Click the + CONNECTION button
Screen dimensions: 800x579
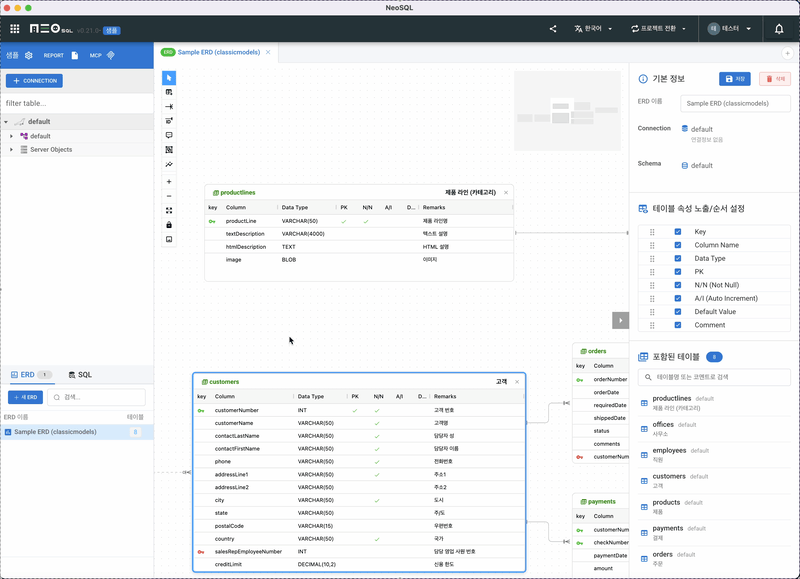pyautogui.click(x=34, y=80)
